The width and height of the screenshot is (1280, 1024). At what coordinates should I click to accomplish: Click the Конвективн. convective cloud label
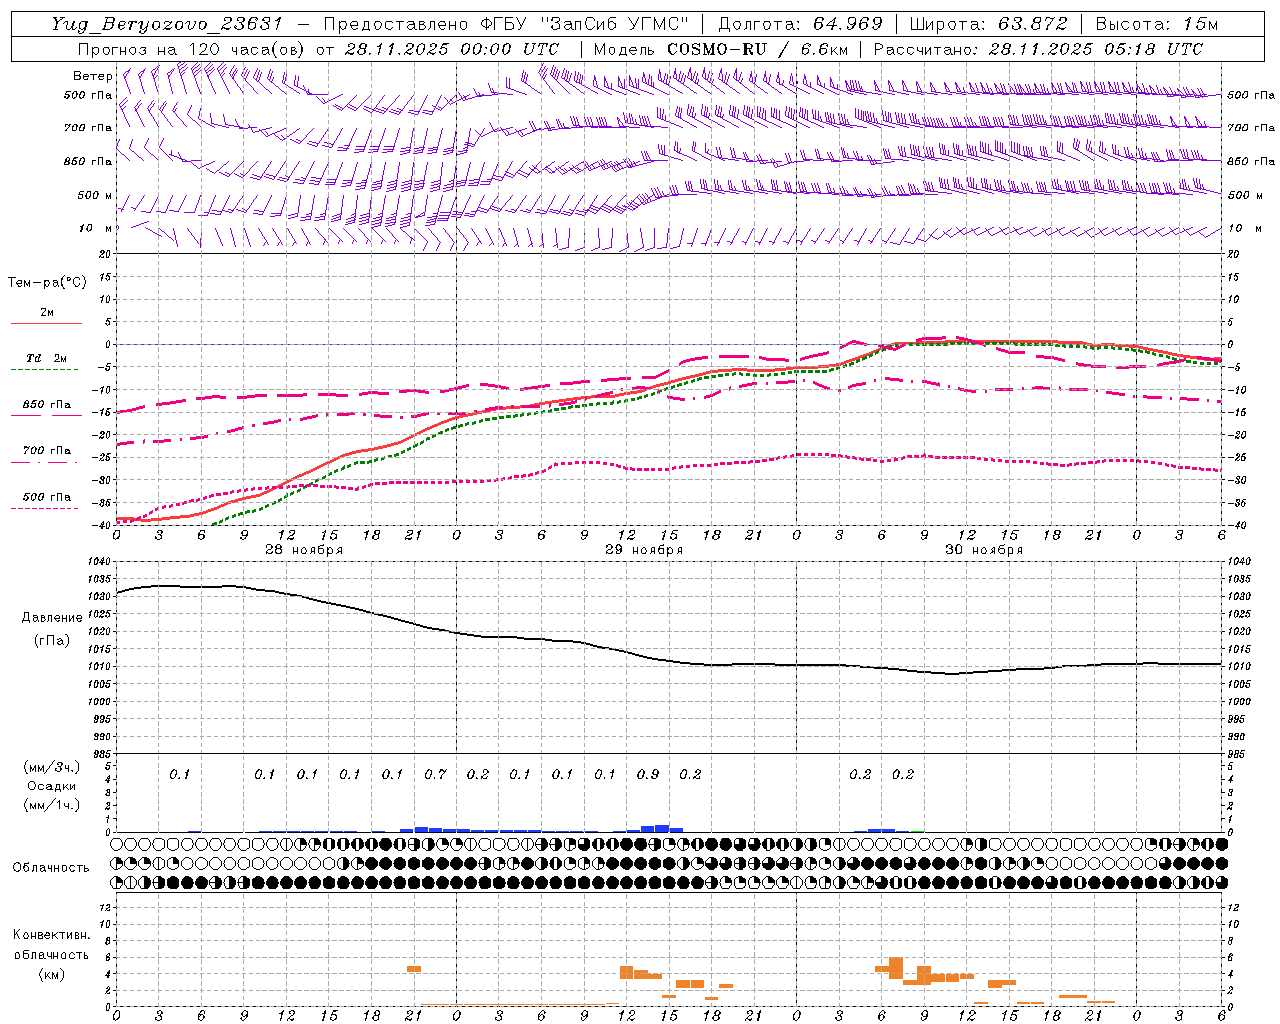tap(51, 935)
